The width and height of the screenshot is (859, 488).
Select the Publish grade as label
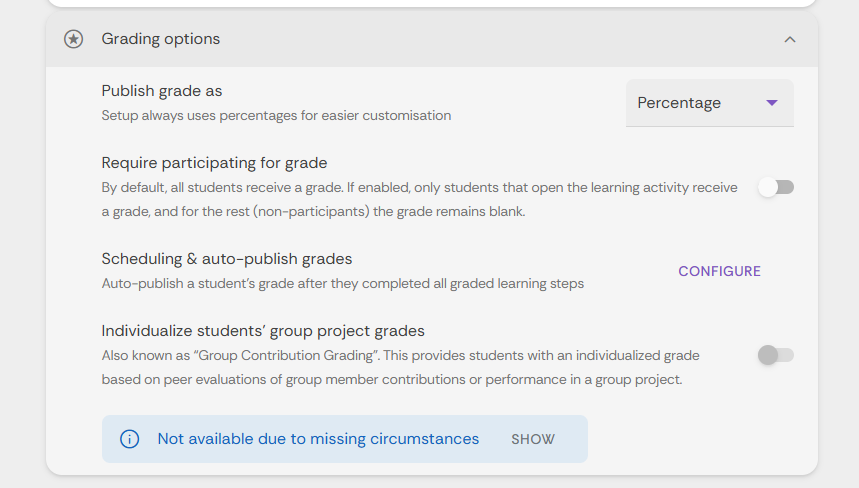coord(162,91)
